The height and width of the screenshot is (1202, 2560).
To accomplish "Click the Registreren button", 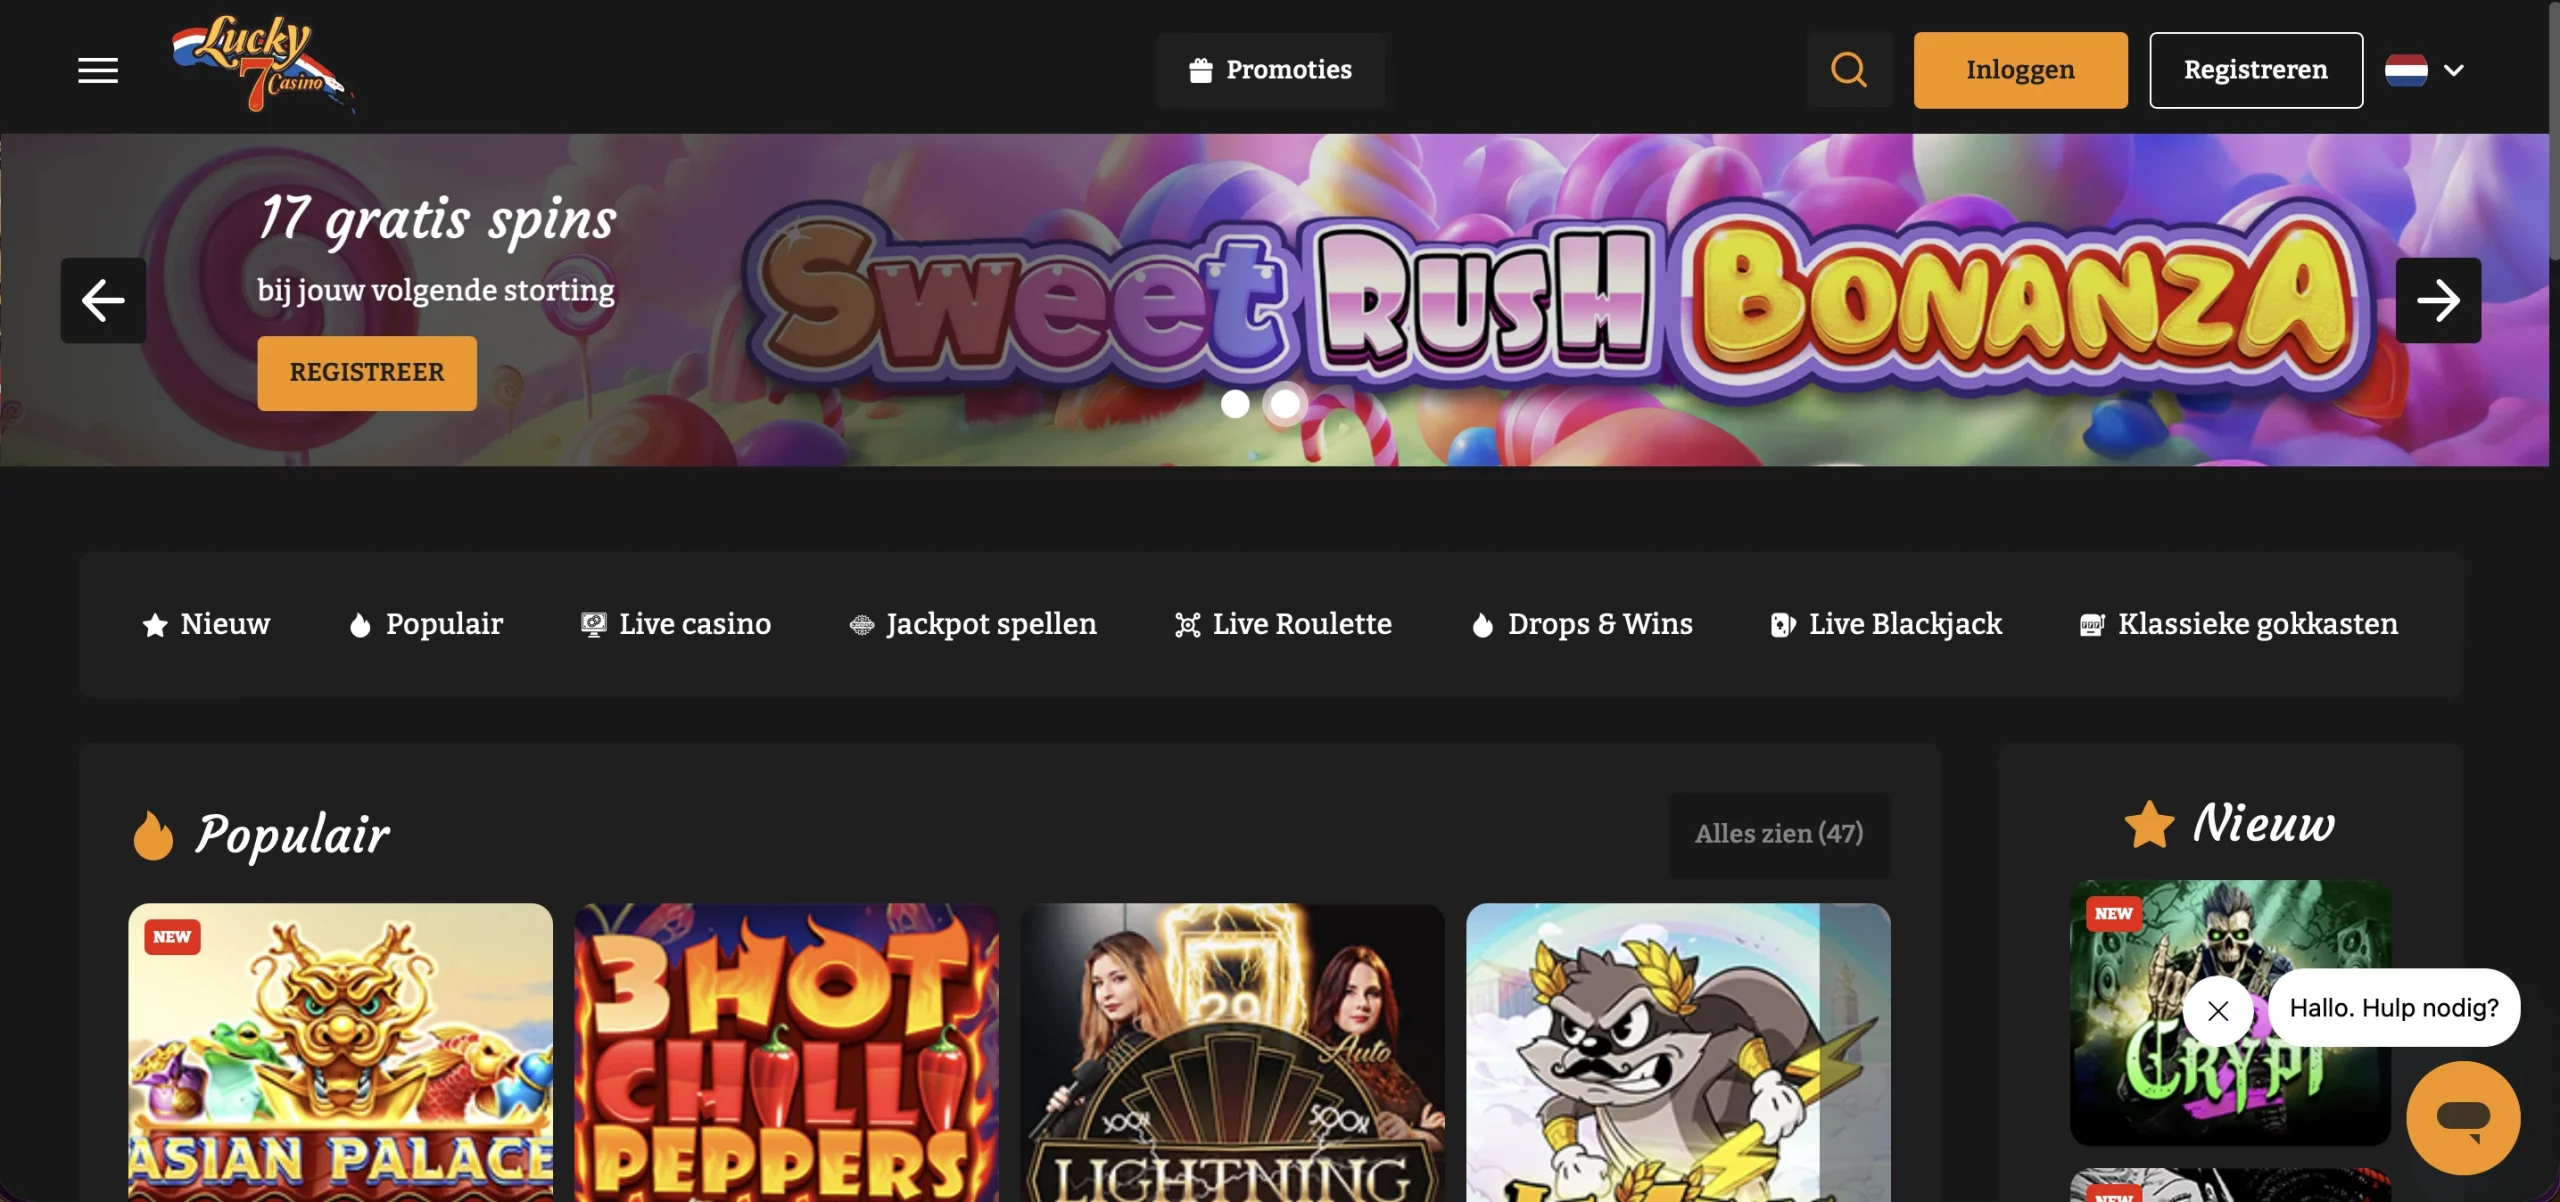I will pos(2256,70).
